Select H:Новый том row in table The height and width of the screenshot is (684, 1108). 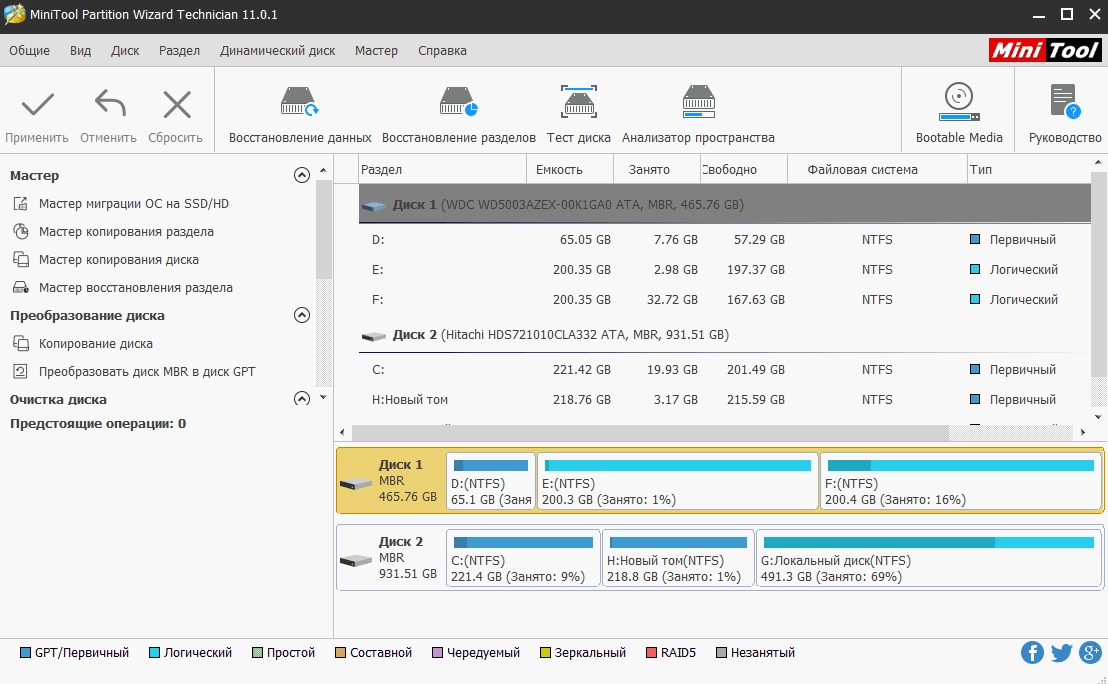pos(724,399)
